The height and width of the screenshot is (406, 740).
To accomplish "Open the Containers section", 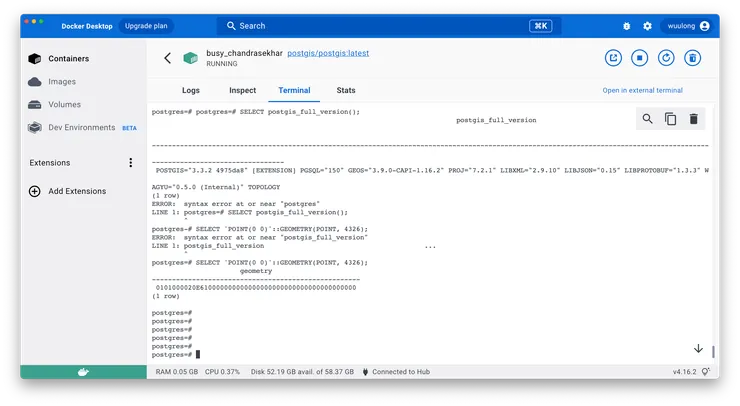I will pos(68,59).
